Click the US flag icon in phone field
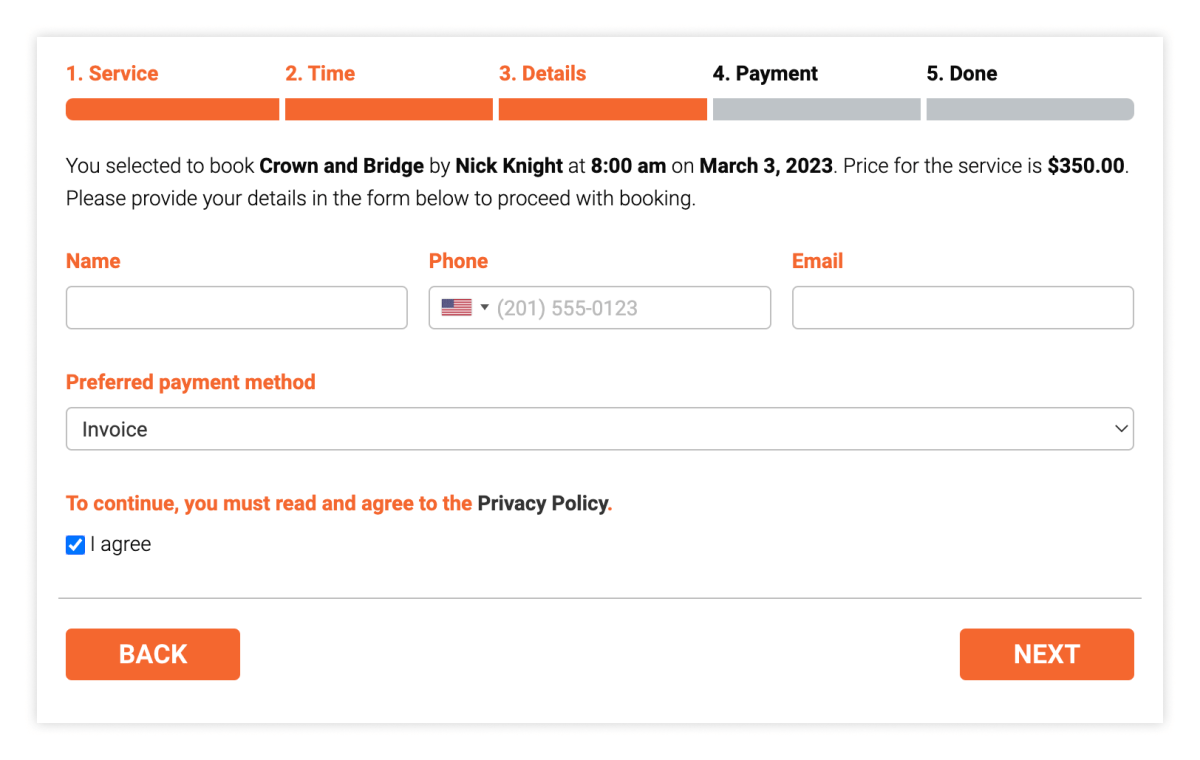Image resolution: width=1200 pixels, height=760 pixels. pyautogui.click(x=457, y=307)
